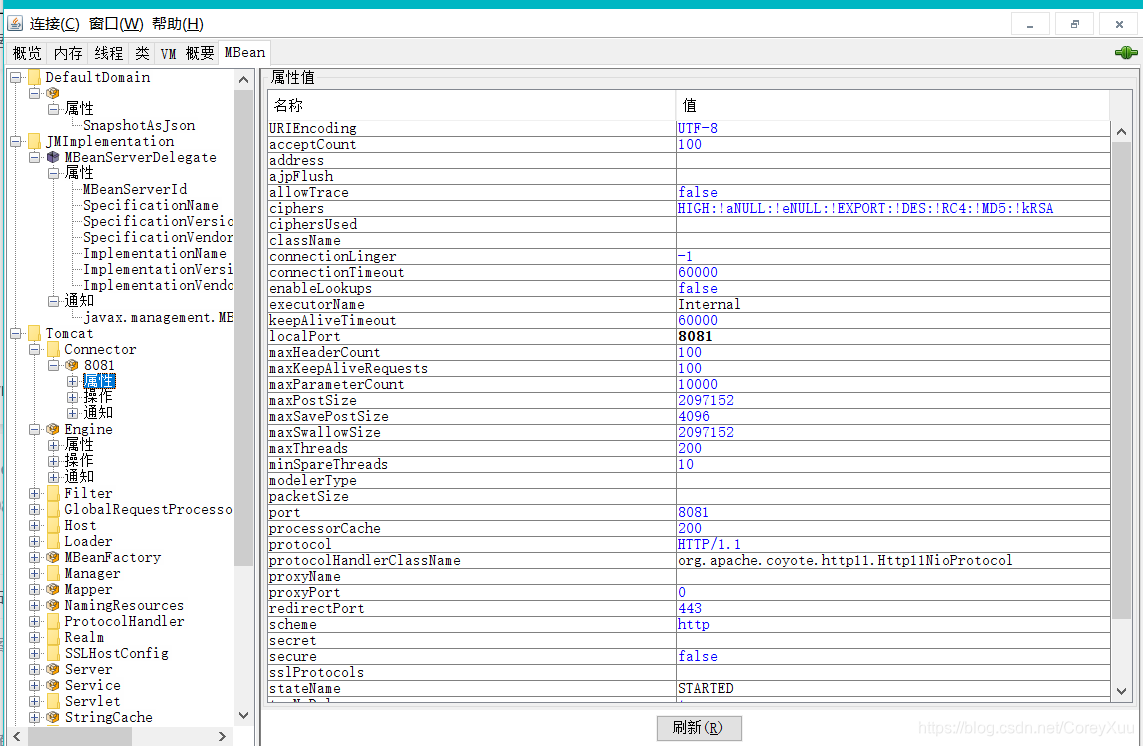Viewport: 1143px width, 746px height.
Task: Collapse the DefaultDomain tree node
Action: (x=15, y=77)
